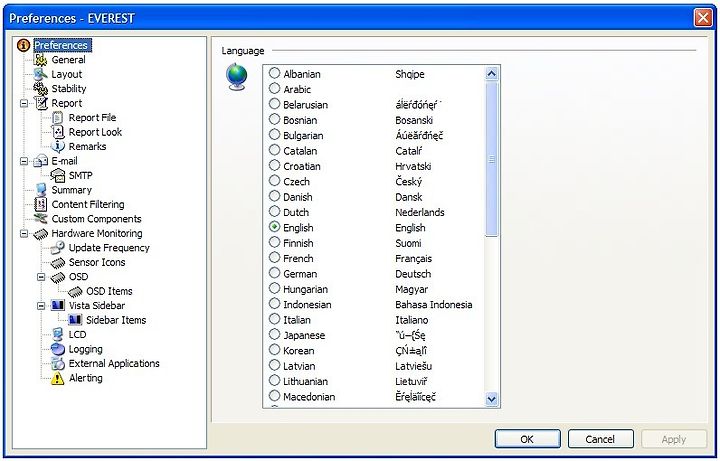The height and width of the screenshot is (461, 720).
Task: Click the Report Look icon
Action: click(x=57, y=132)
